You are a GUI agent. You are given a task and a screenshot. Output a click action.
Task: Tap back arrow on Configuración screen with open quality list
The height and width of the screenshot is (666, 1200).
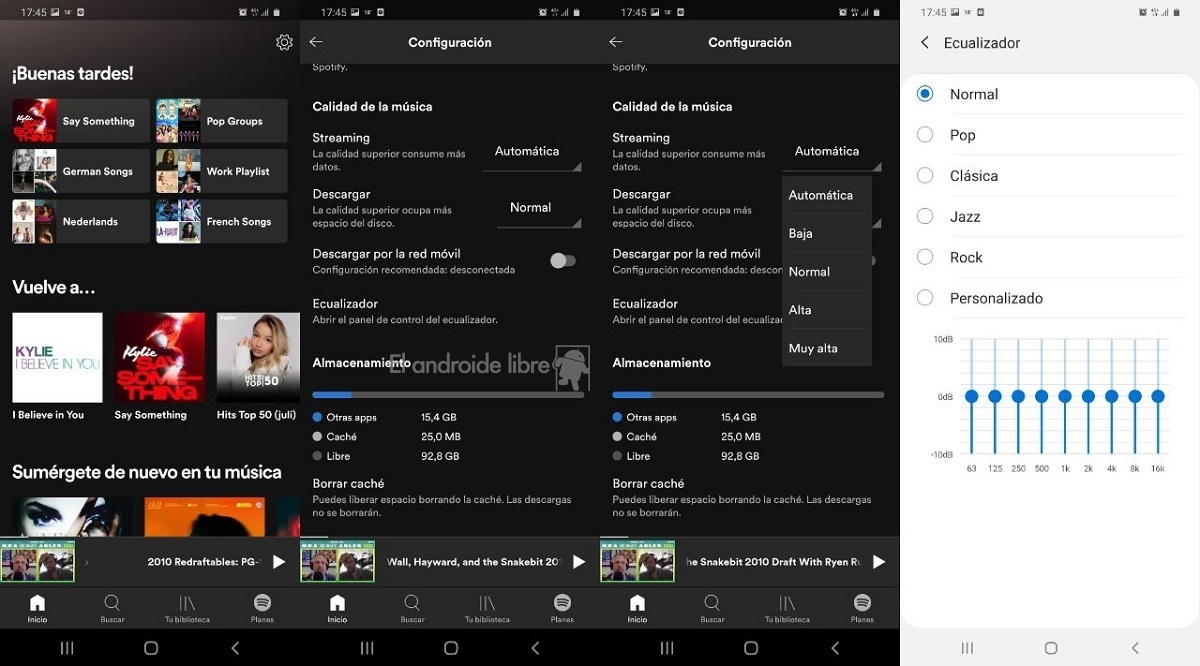616,42
